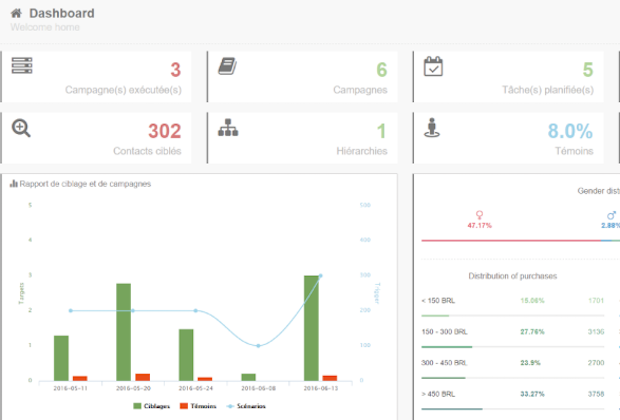
Task: Click the home icon beside Dashboard
Action: tap(16, 13)
